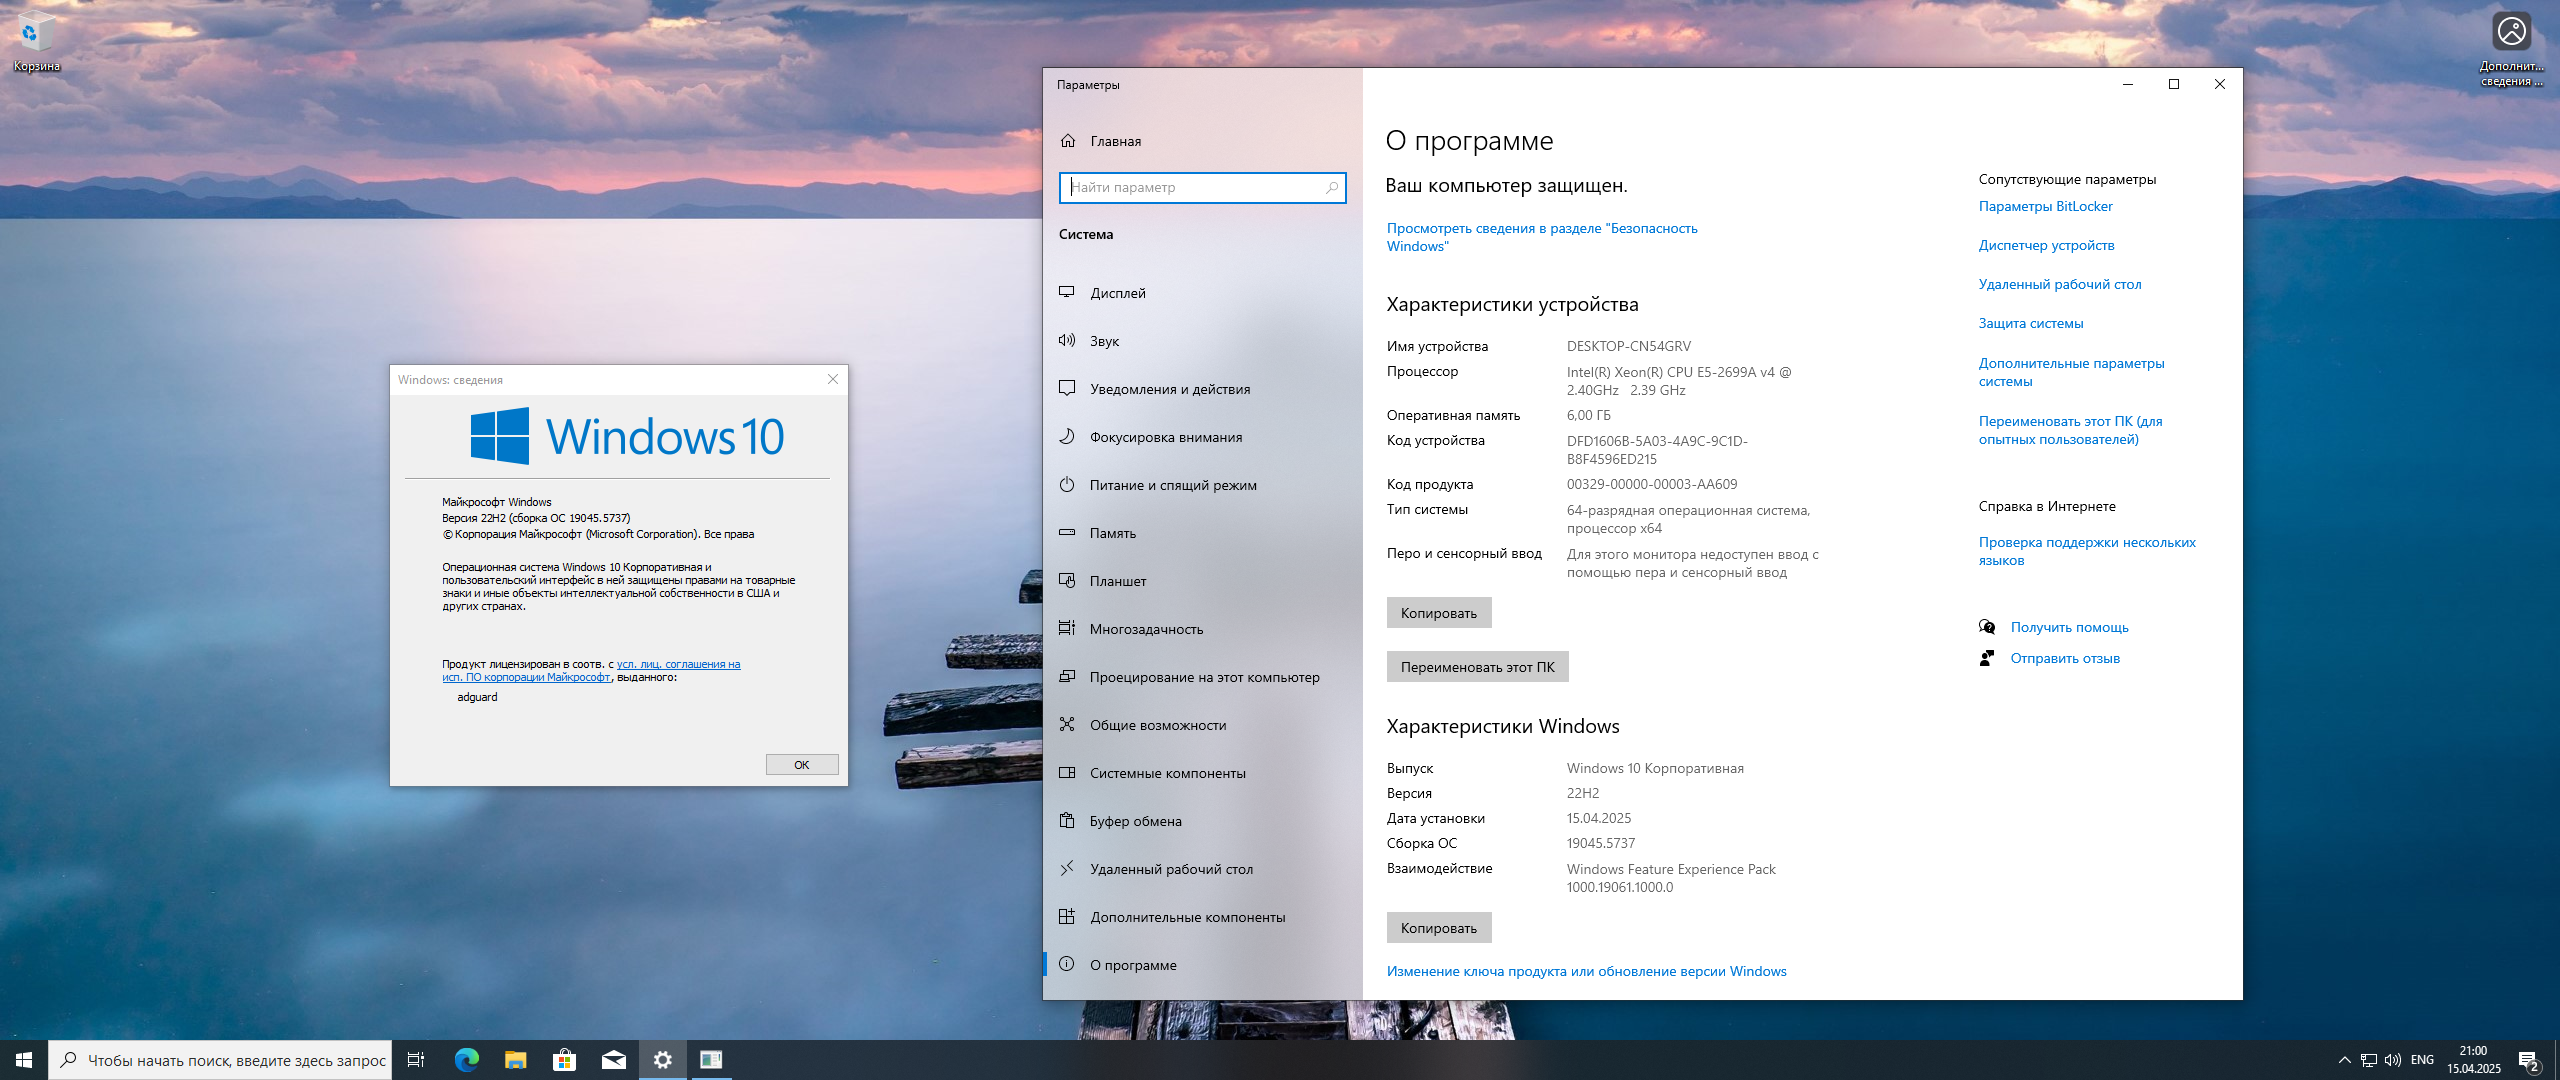Screen dimensions: 2560x1080
Task: Click the Find a setting search field
Action: (1195, 187)
